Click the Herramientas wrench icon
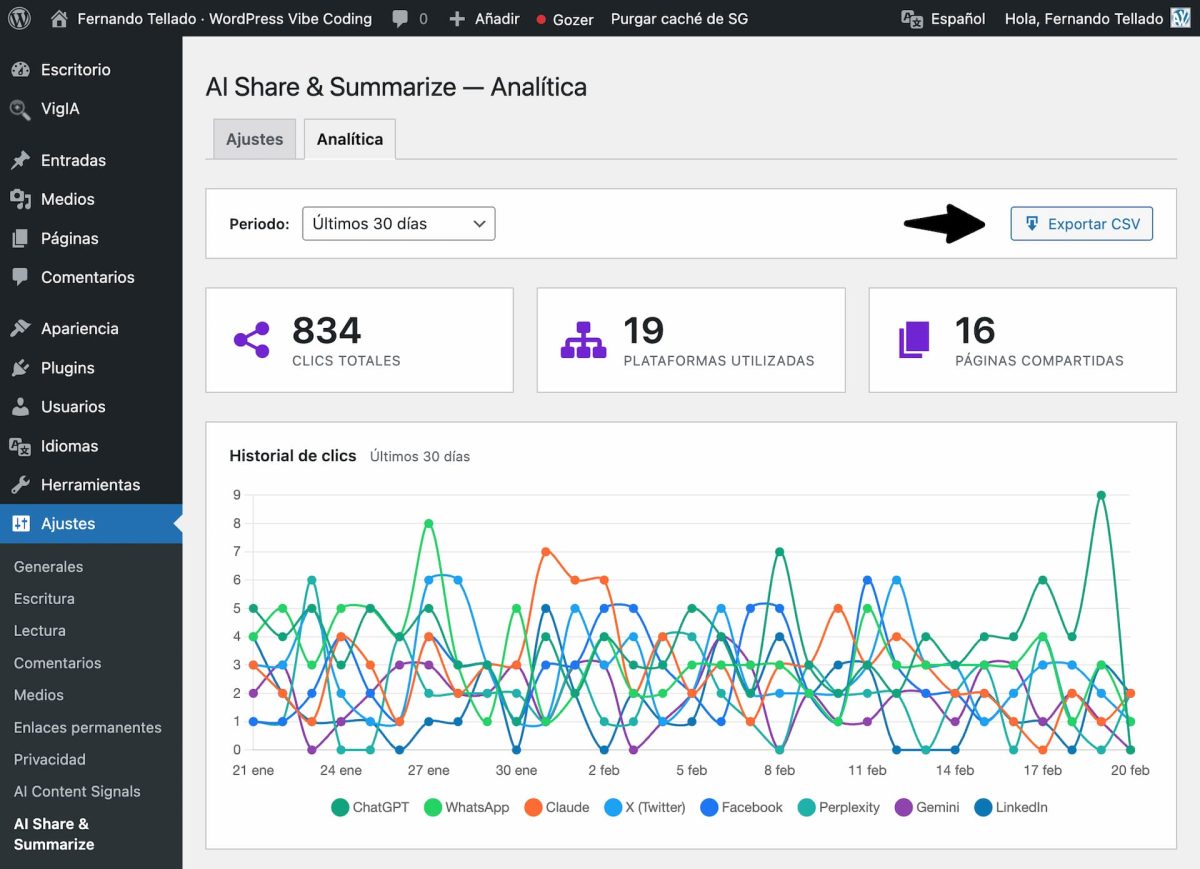The height and width of the screenshot is (869, 1200). coord(20,485)
